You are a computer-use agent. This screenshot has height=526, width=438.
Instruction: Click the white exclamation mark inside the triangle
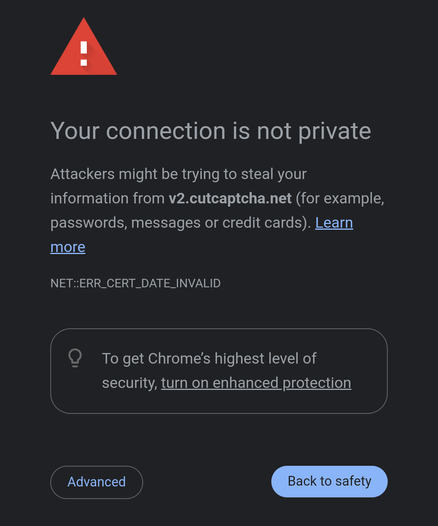84,54
